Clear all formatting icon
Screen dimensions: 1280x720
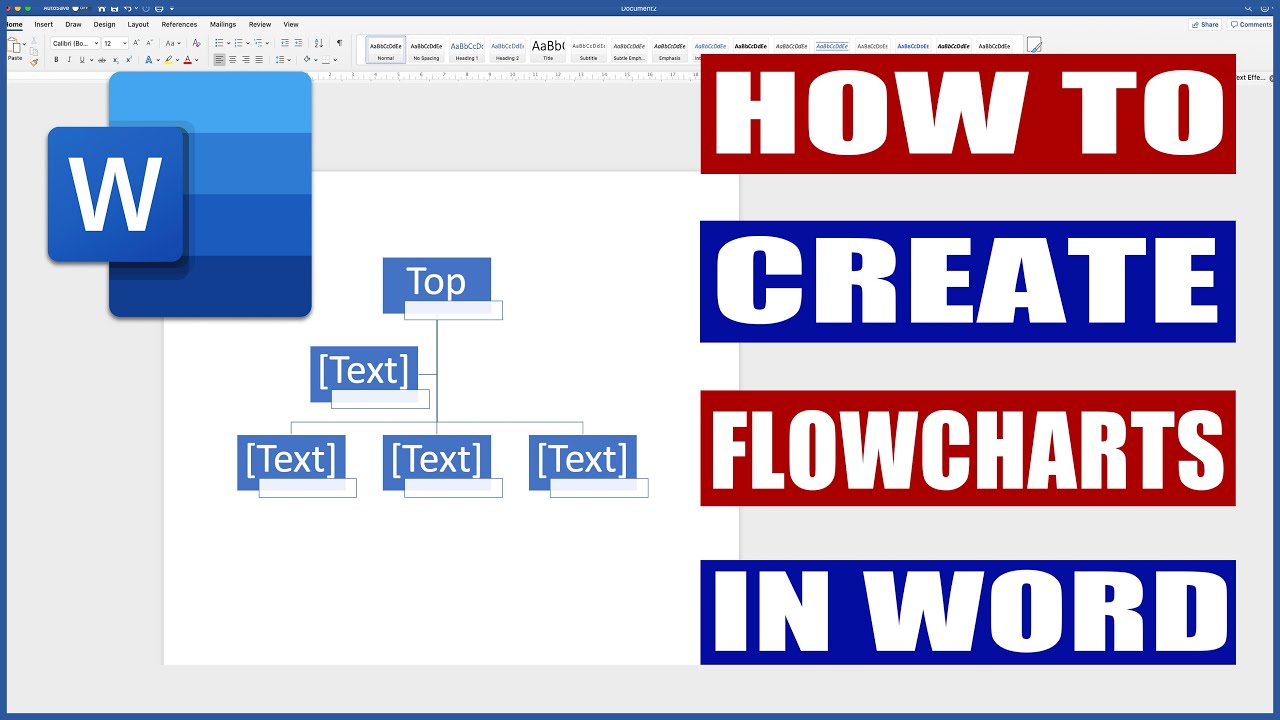196,43
